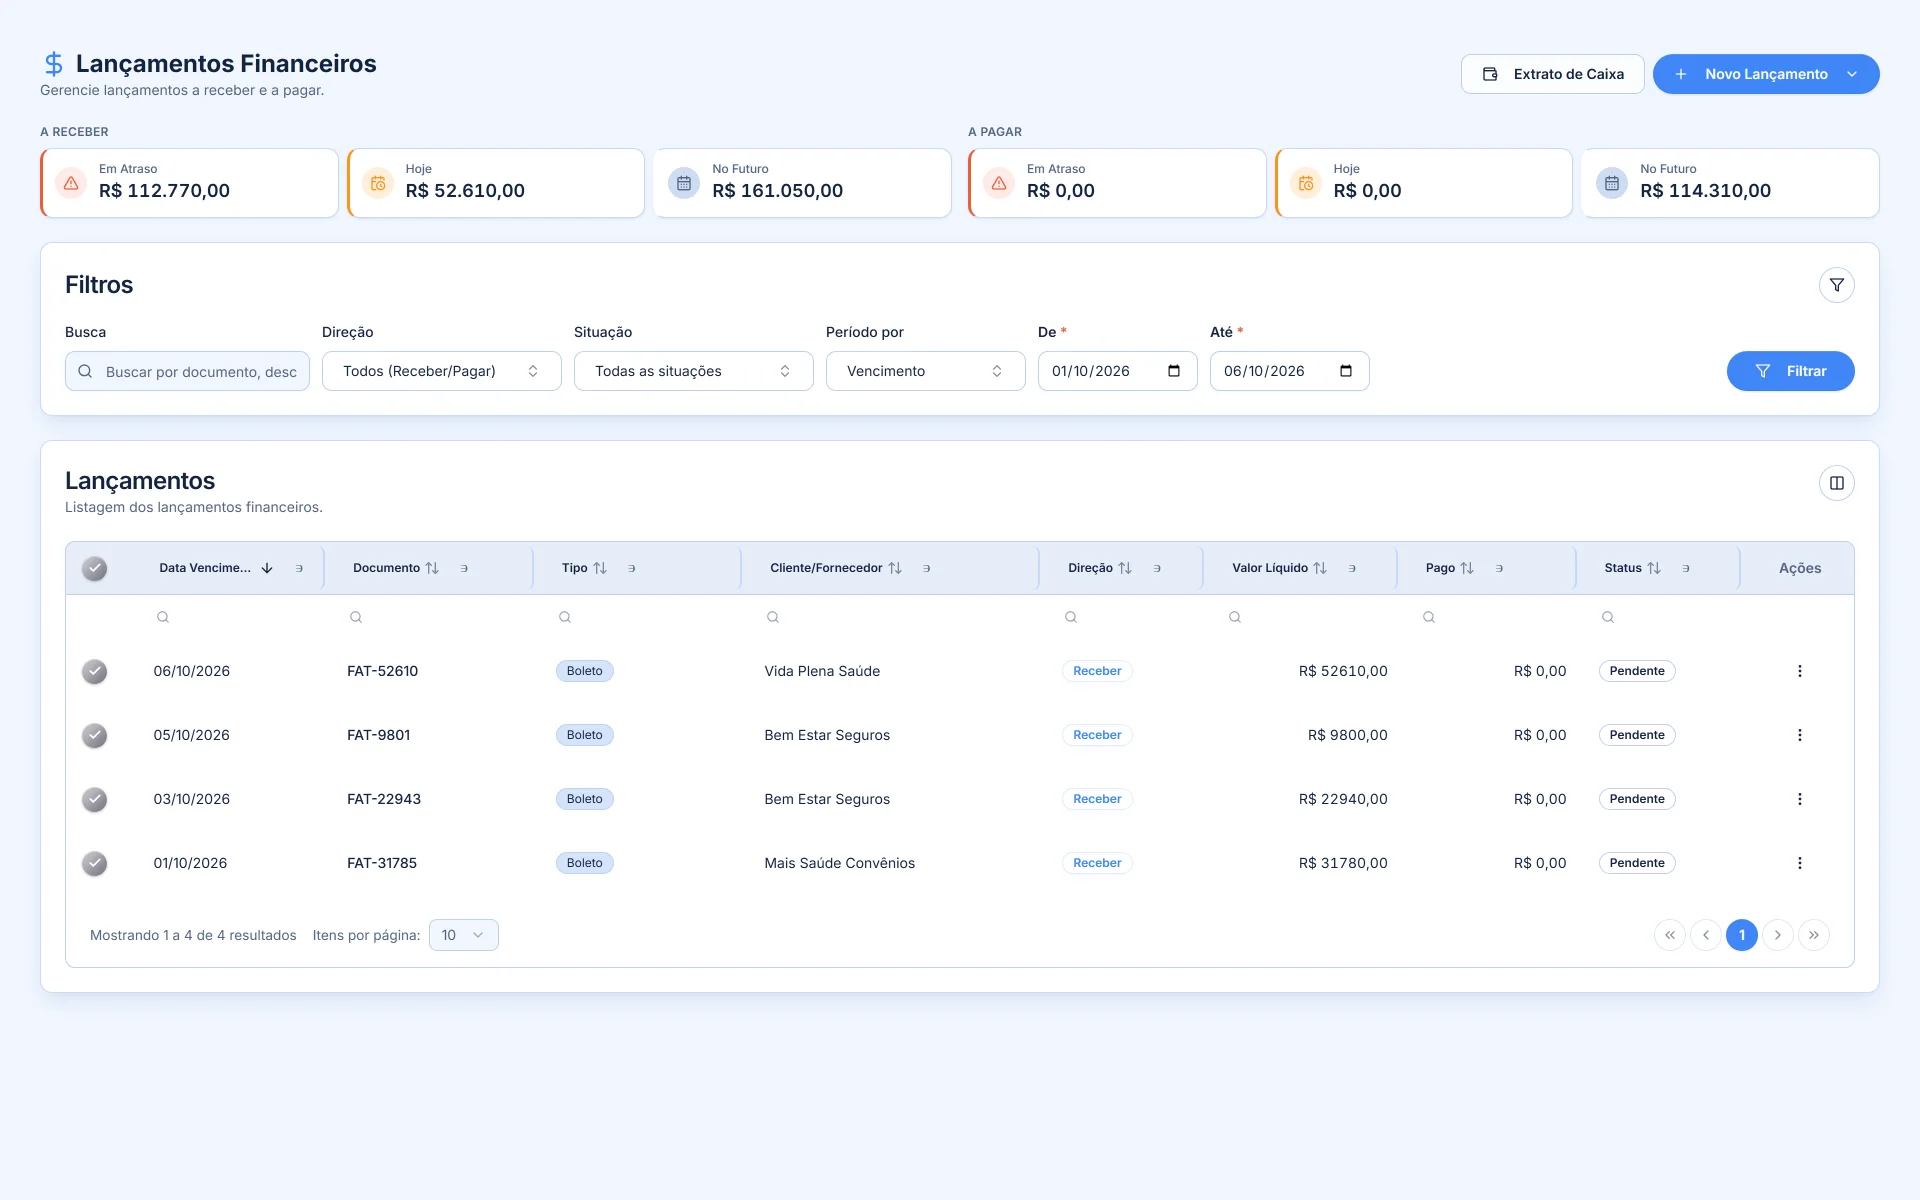This screenshot has width=1920, height=1200.
Task: Go to the last page
Action: tap(1813, 935)
